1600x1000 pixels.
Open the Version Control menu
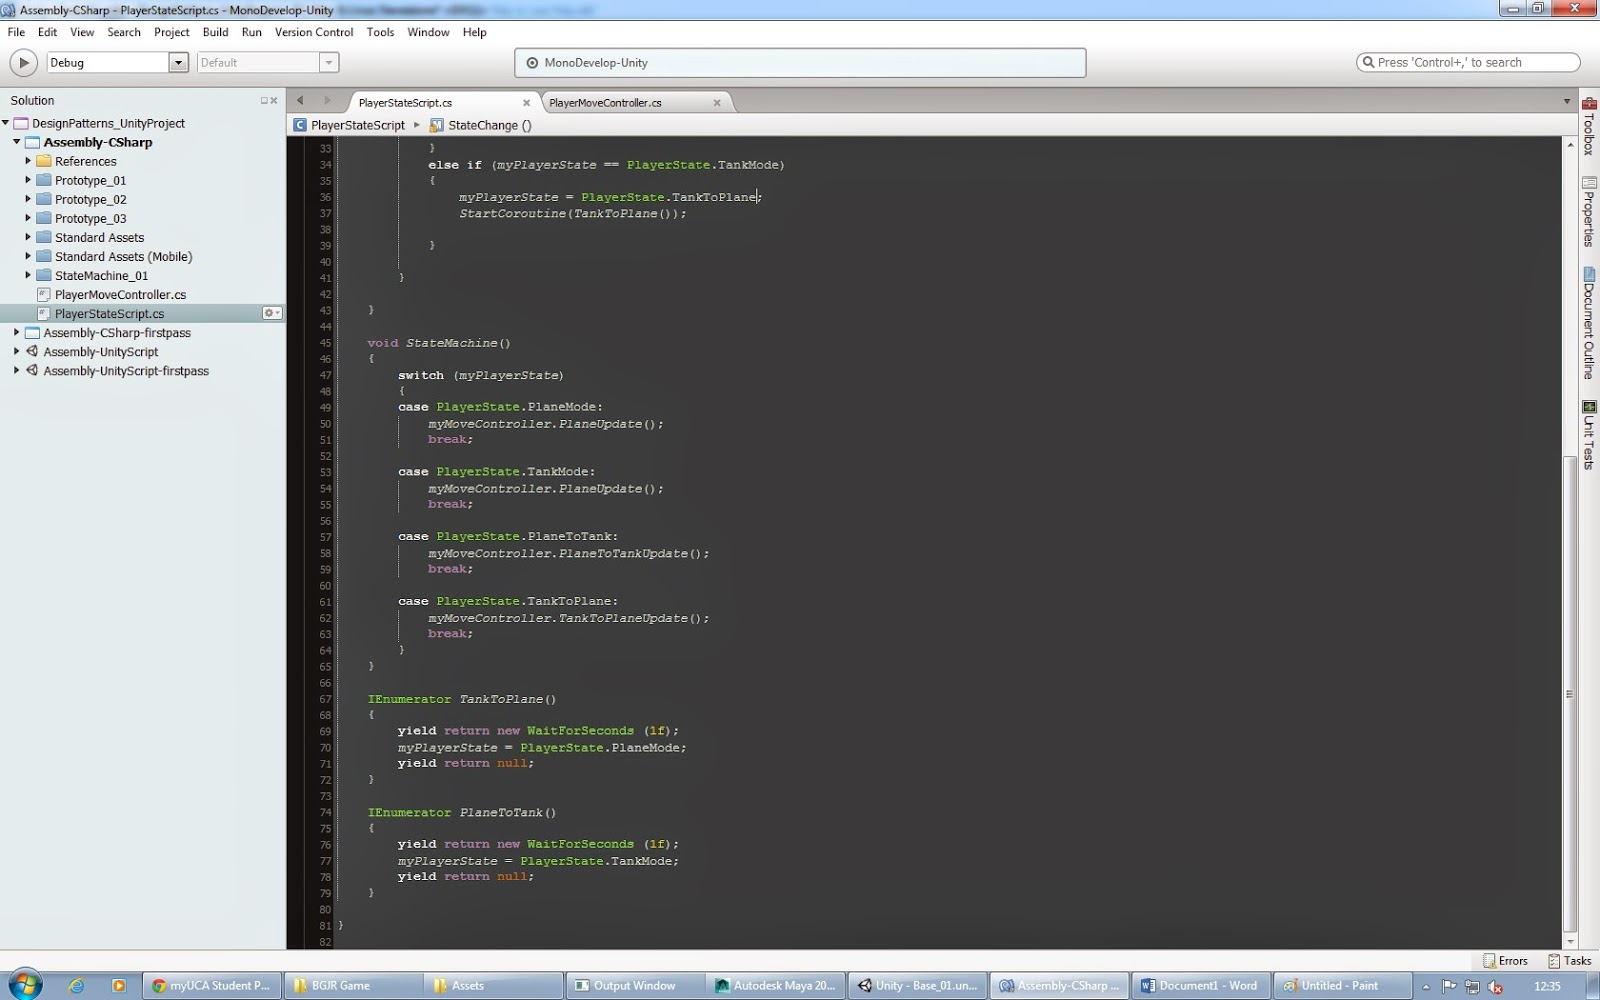(x=314, y=32)
